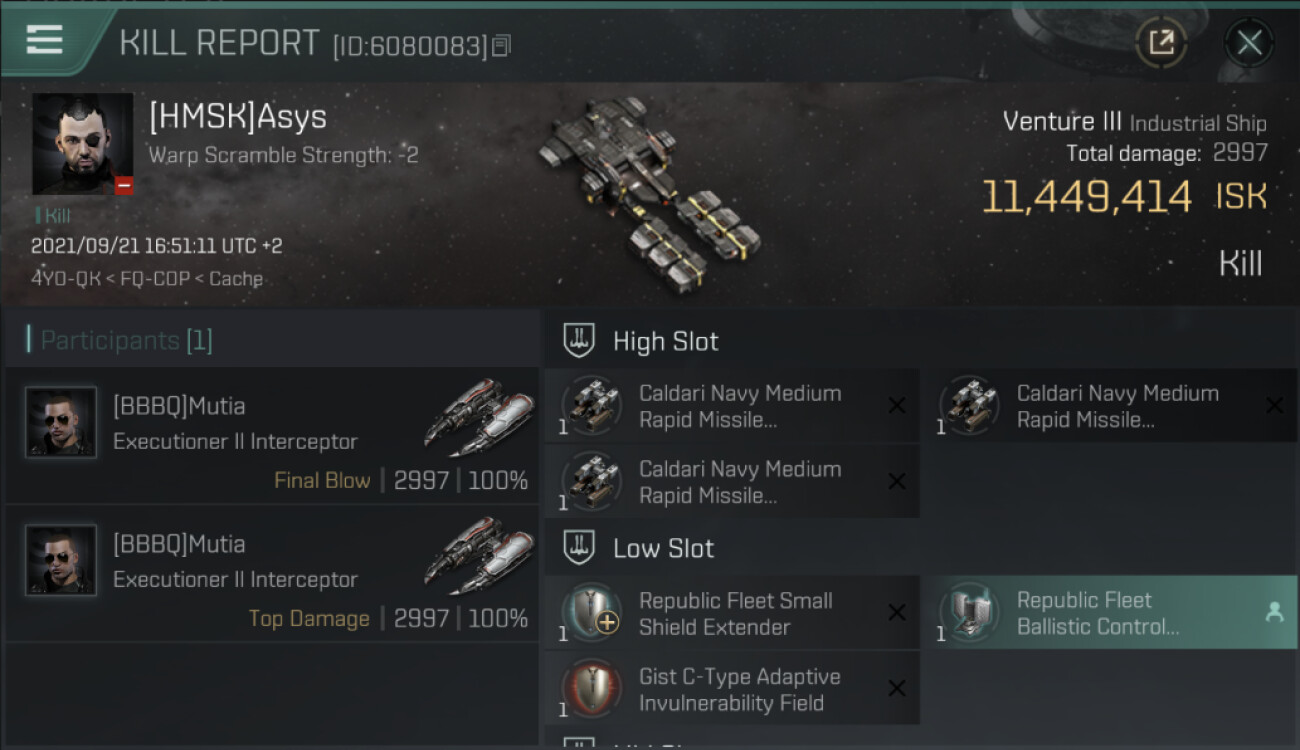Open the hamburger menu beside Kill Report
This screenshot has height=750, width=1300.
[45, 40]
